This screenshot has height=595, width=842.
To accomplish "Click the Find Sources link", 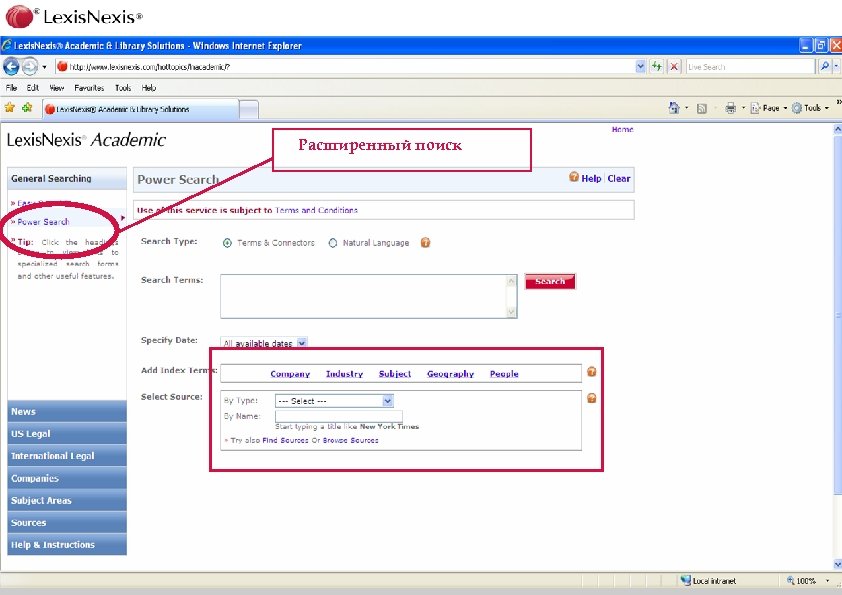I will coord(285,440).
